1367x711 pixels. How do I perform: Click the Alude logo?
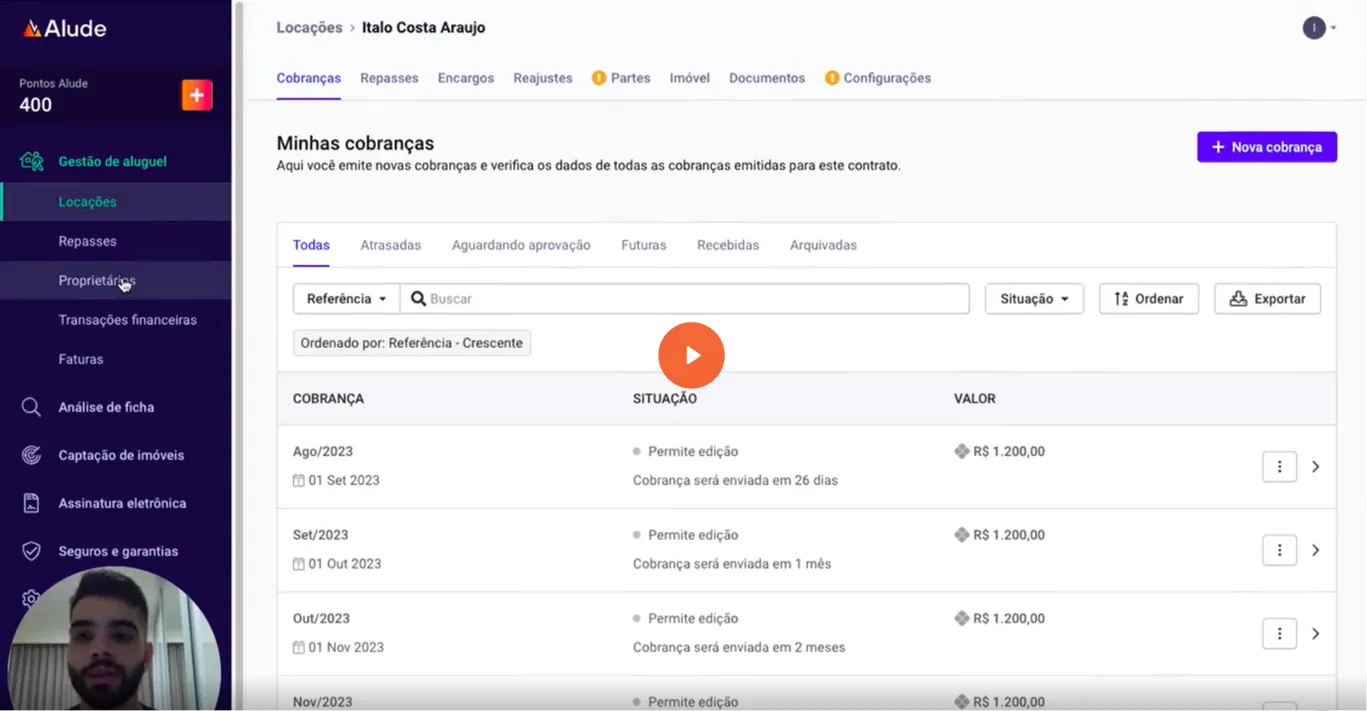click(64, 28)
